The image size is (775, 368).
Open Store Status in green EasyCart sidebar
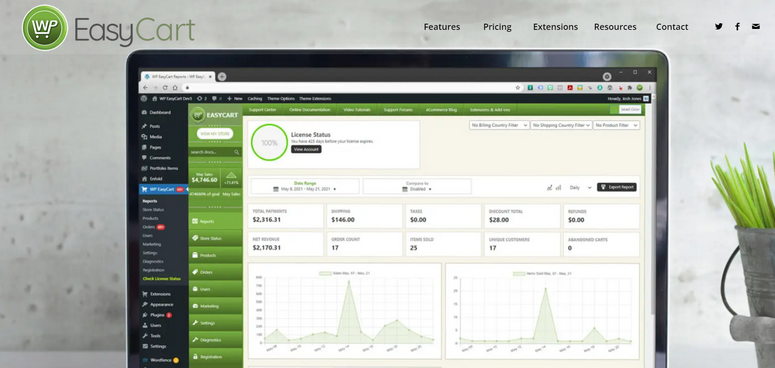pos(215,239)
